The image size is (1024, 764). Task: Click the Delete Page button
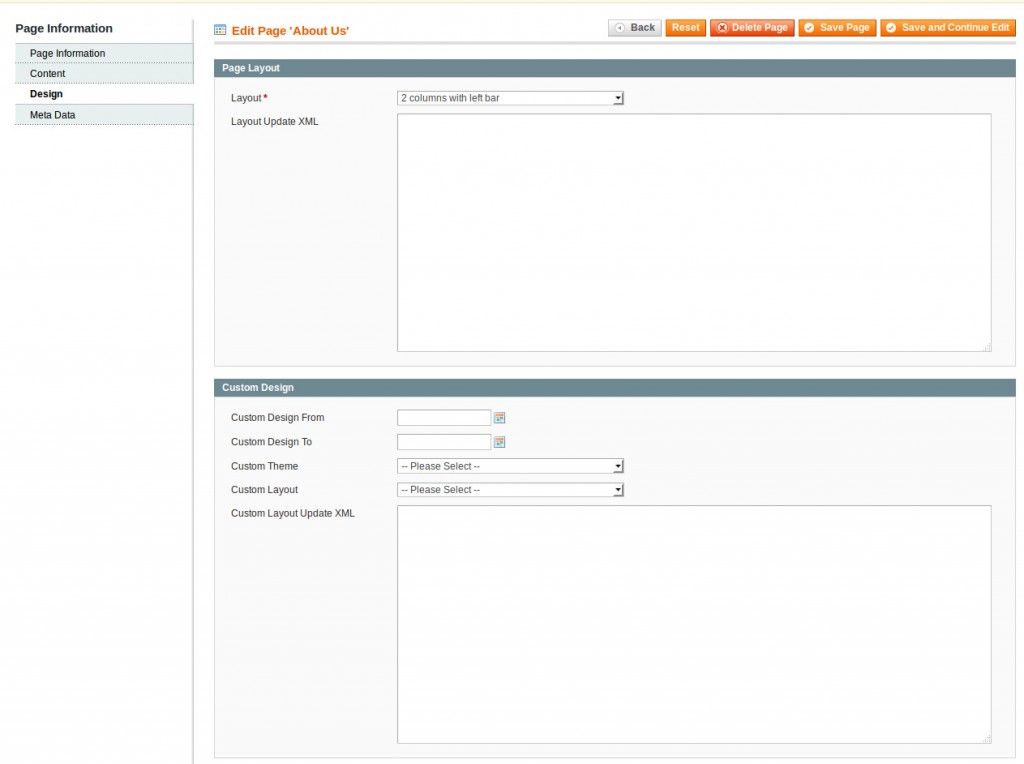tap(752, 28)
